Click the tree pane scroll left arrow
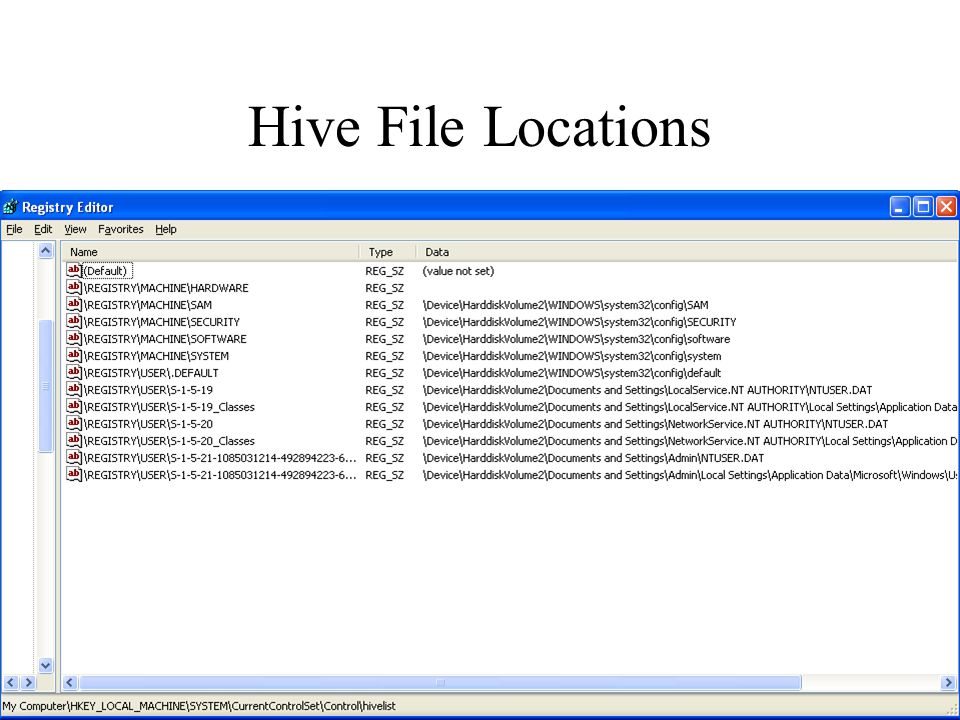The height and width of the screenshot is (720, 960). (10, 682)
